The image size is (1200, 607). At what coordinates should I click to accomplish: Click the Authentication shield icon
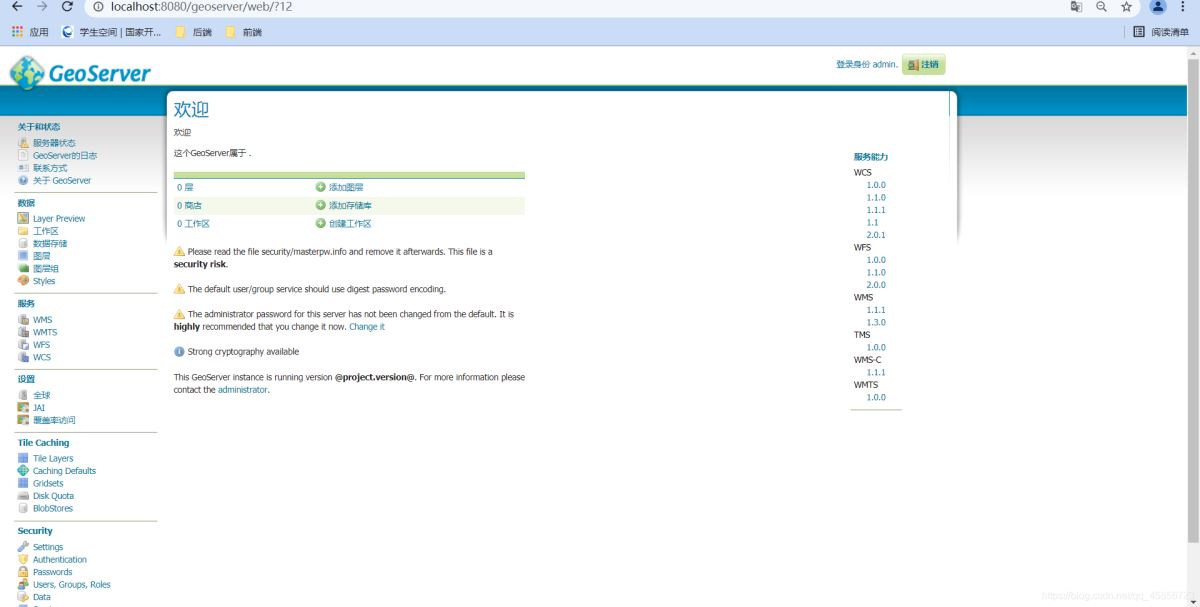pos(23,559)
